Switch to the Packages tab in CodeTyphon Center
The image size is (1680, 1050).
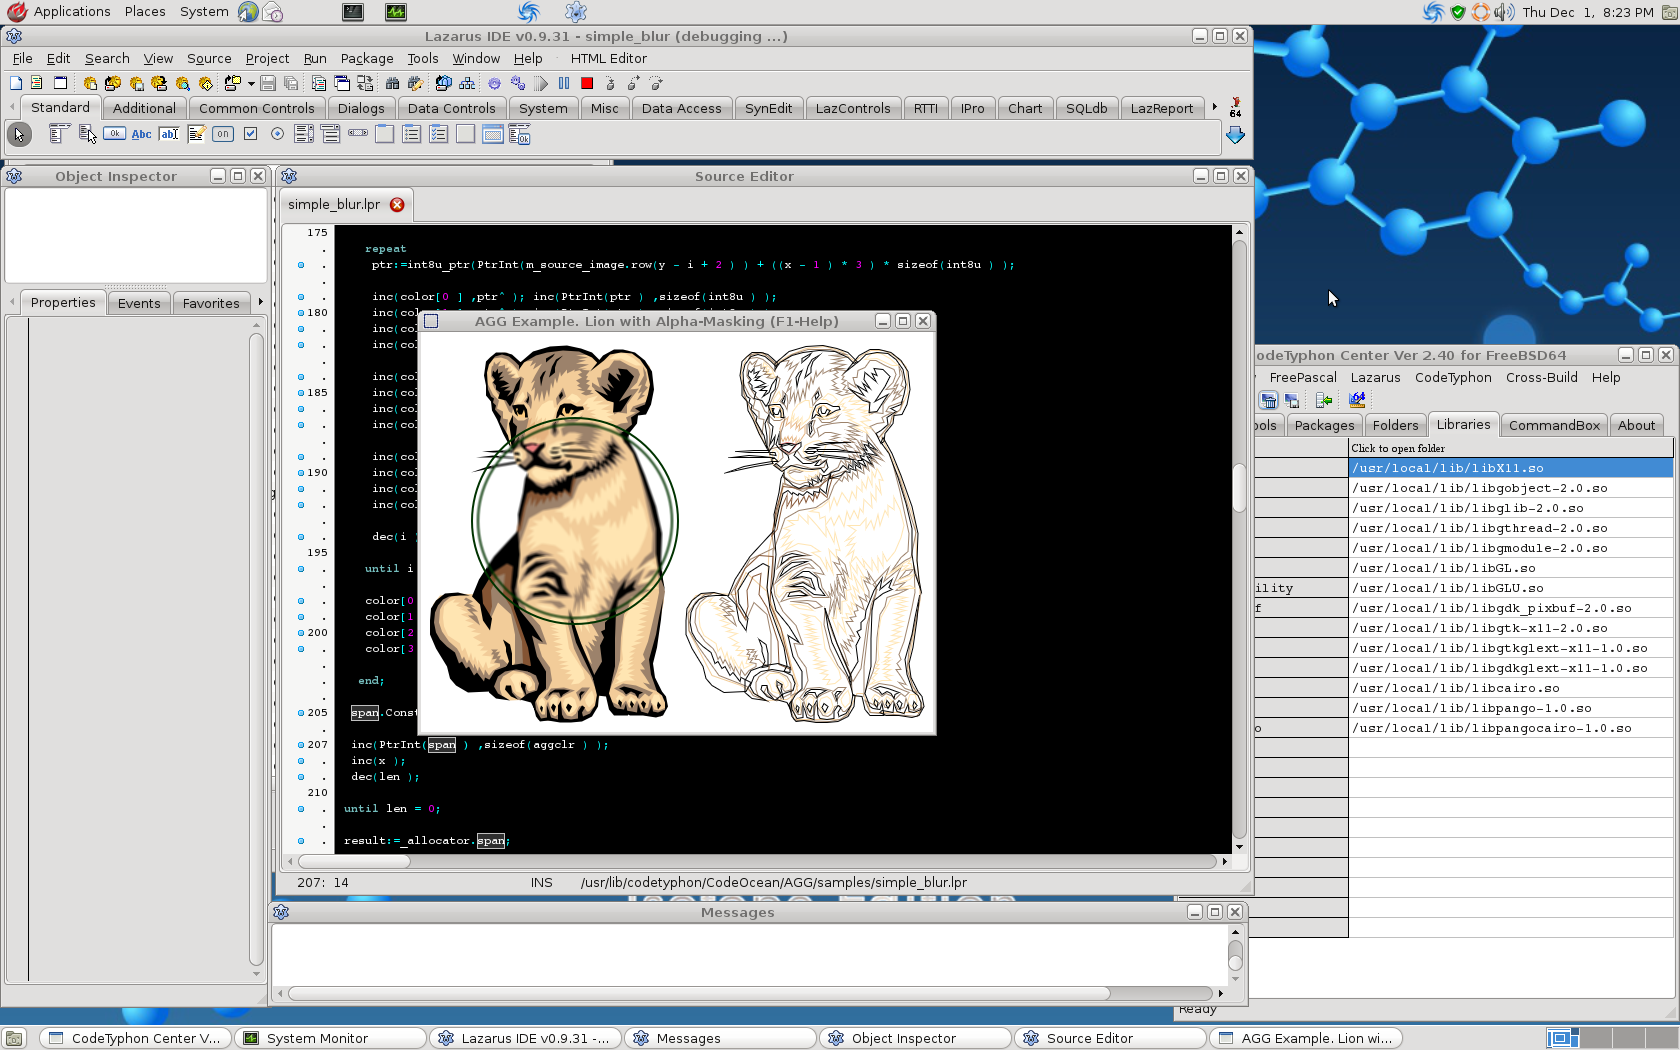1324,425
